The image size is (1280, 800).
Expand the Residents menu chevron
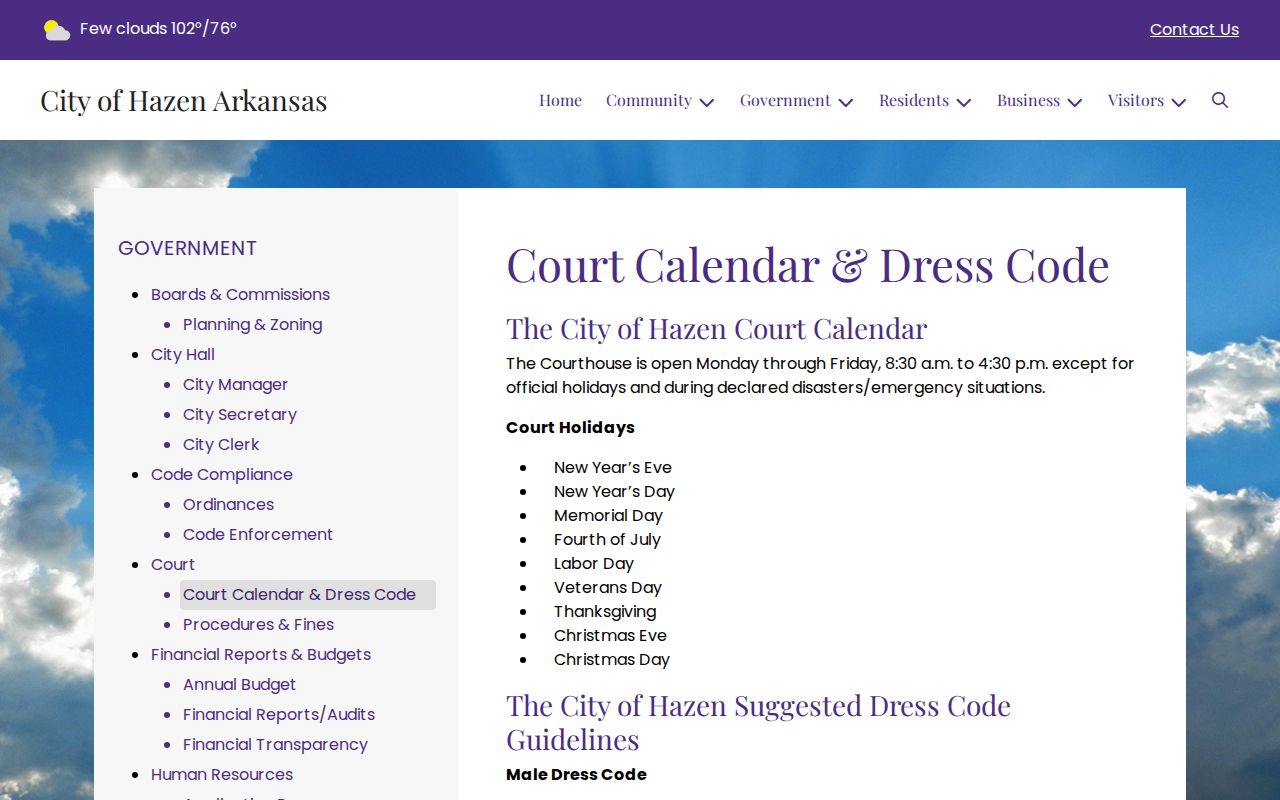[964, 102]
